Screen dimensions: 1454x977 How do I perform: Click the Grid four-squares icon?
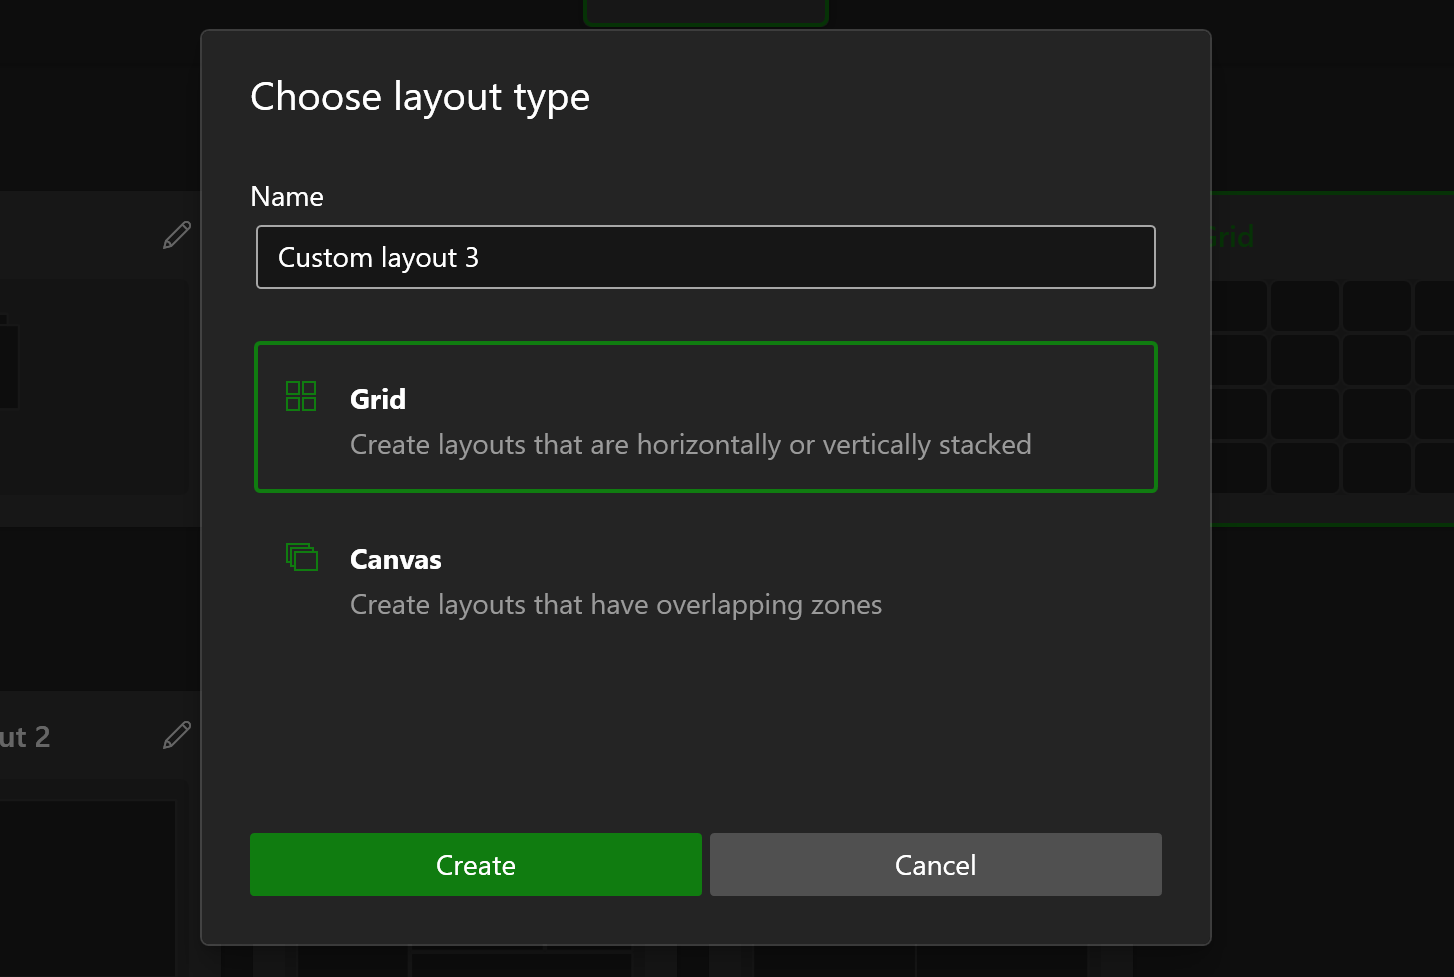301,396
